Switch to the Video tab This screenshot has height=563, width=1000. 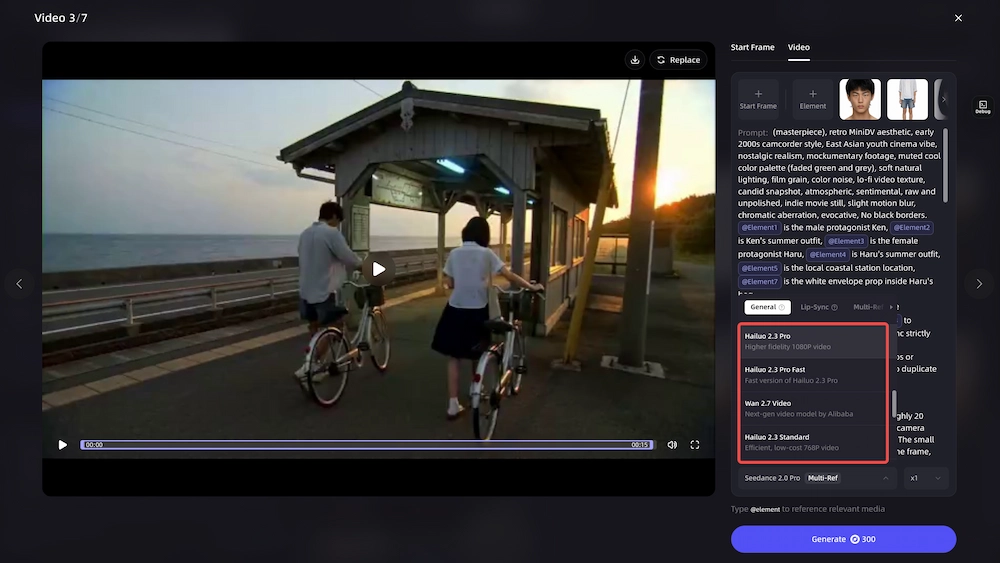tap(798, 47)
